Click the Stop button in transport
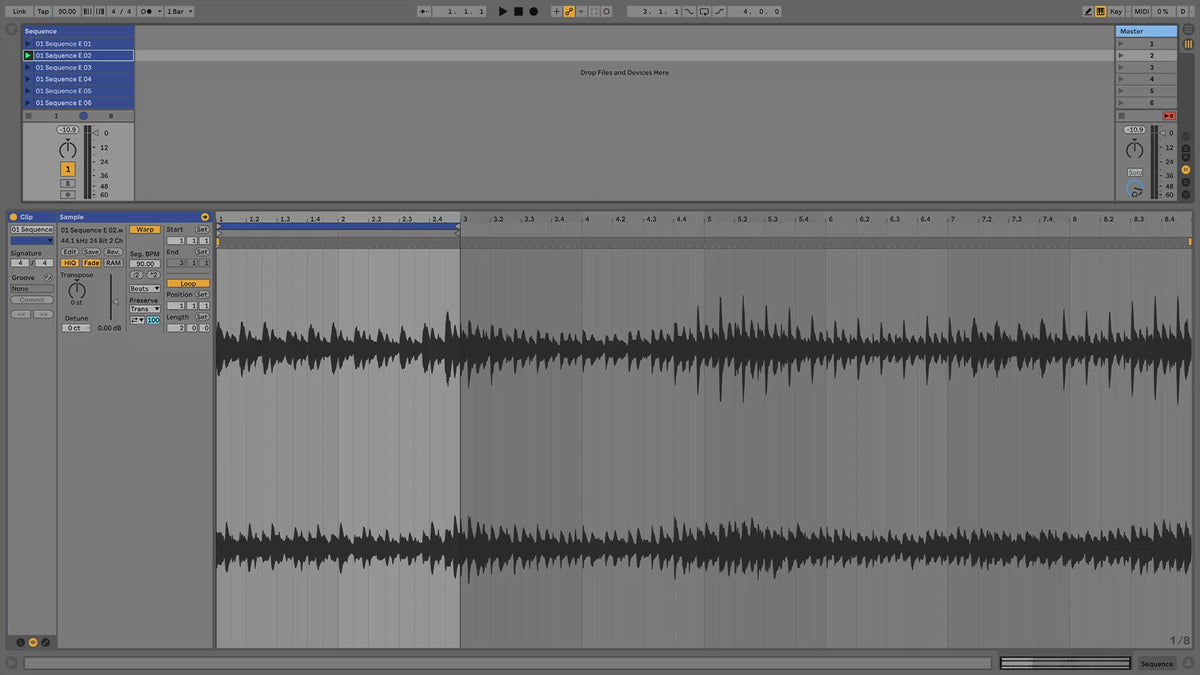The width and height of the screenshot is (1200, 675). (518, 11)
